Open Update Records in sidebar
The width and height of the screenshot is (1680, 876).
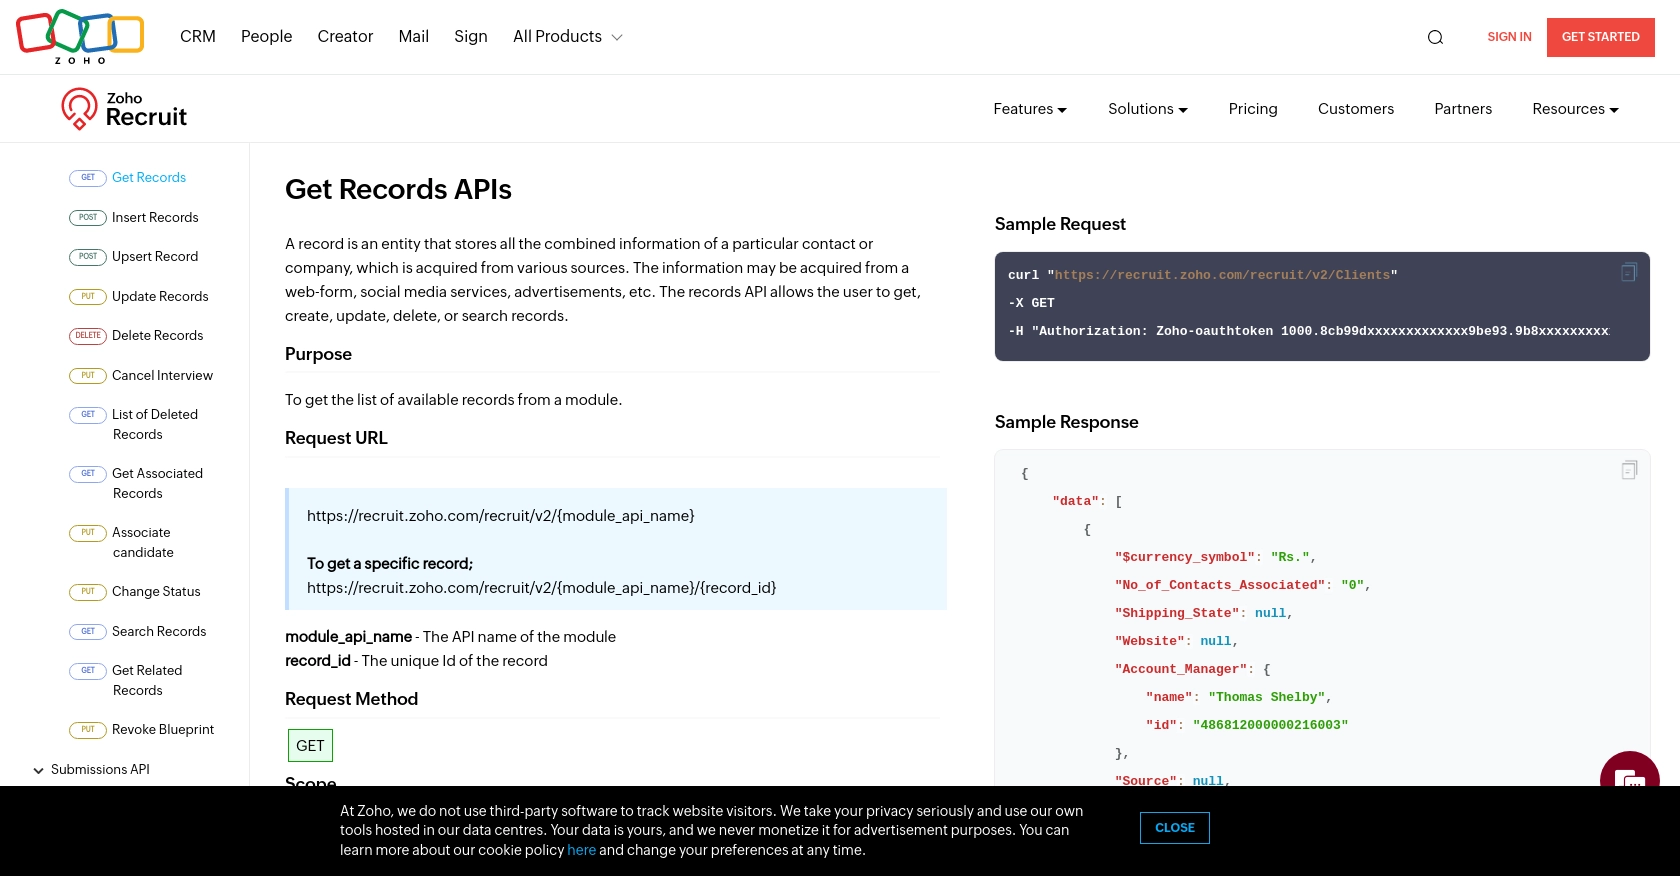click(160, 297)
